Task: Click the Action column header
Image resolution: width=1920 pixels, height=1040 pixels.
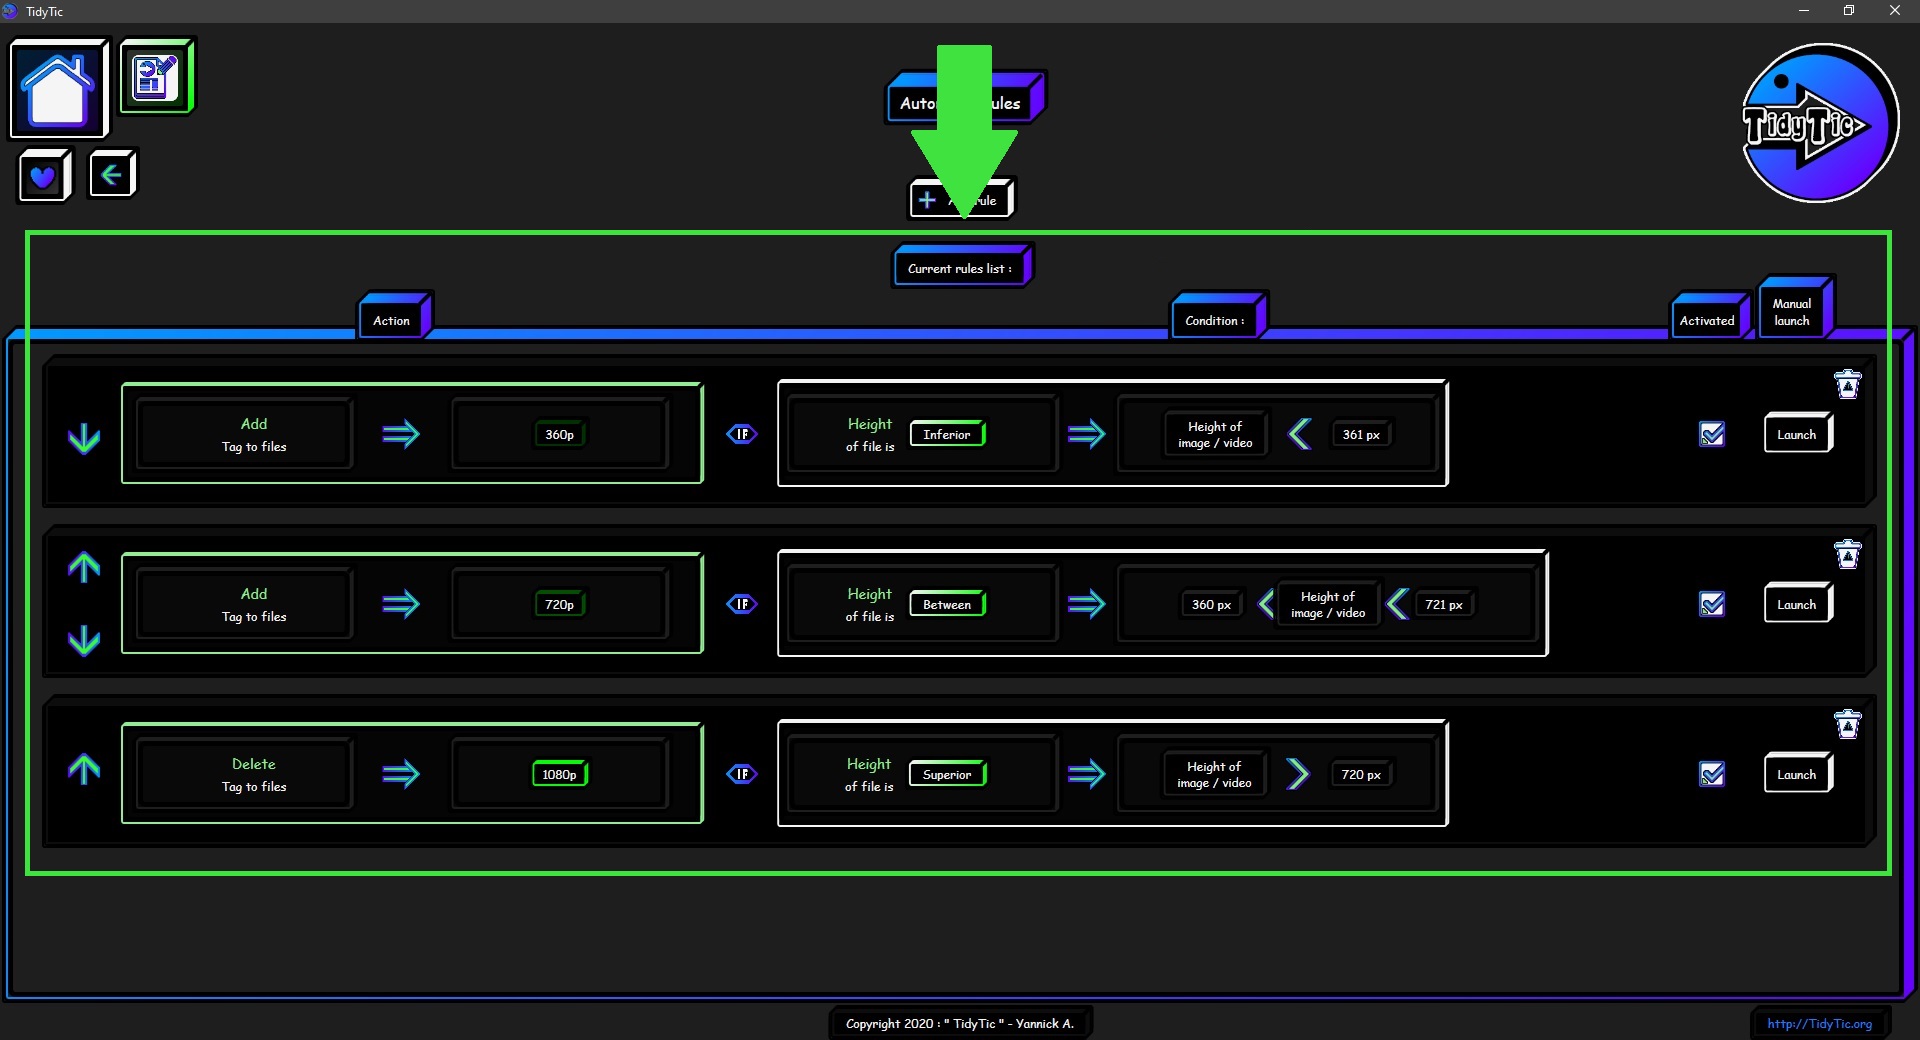Action: coord(392,320)
